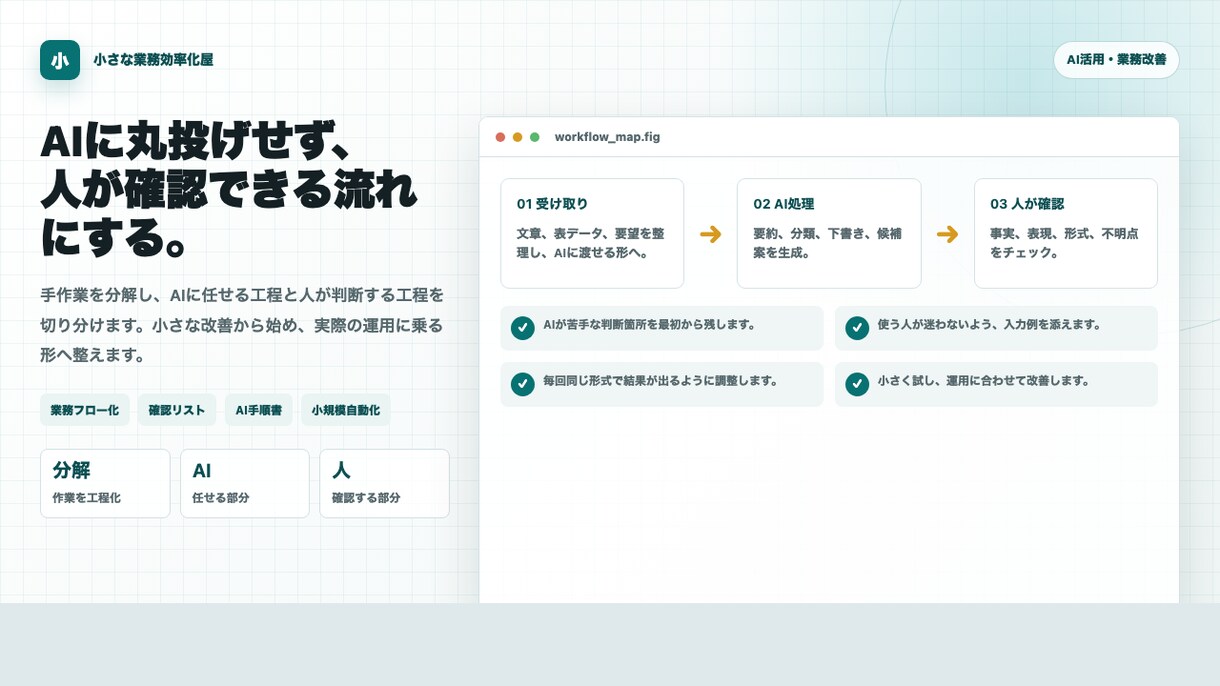Image resolution: width=1220 pixels, height=686 pixels.
Task: Click checkmark beside 使う人が迷わないよう item
Action: 857,328
